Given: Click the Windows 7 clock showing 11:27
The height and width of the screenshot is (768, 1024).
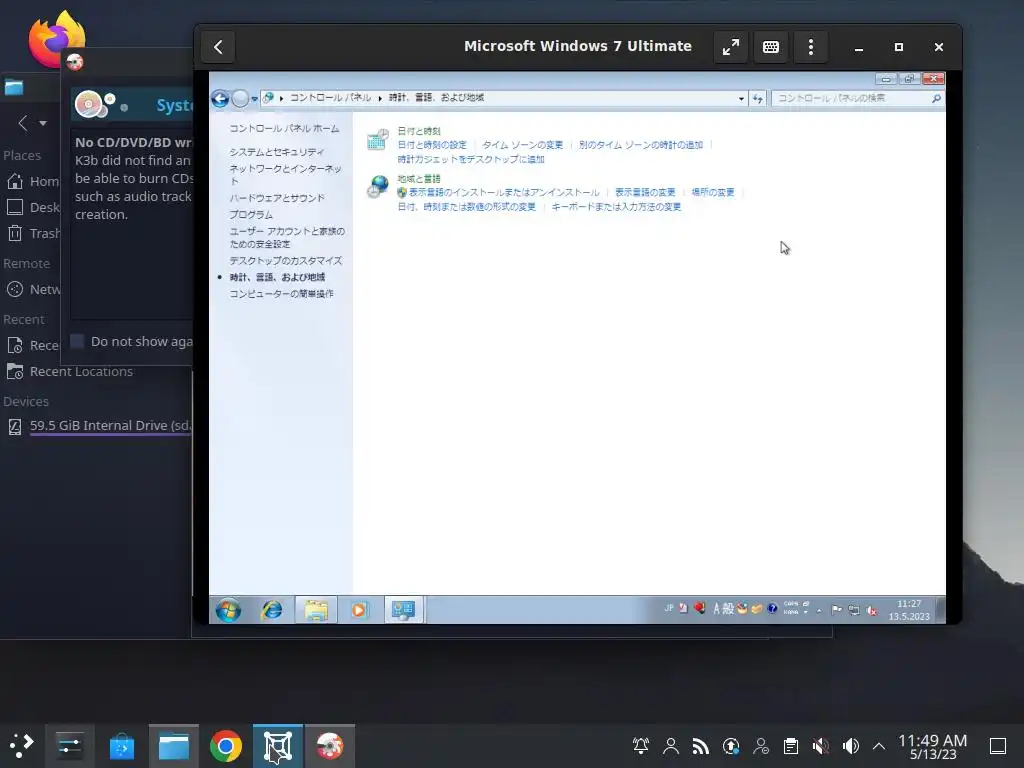Looking at the screenshot, I should (908, 610).
